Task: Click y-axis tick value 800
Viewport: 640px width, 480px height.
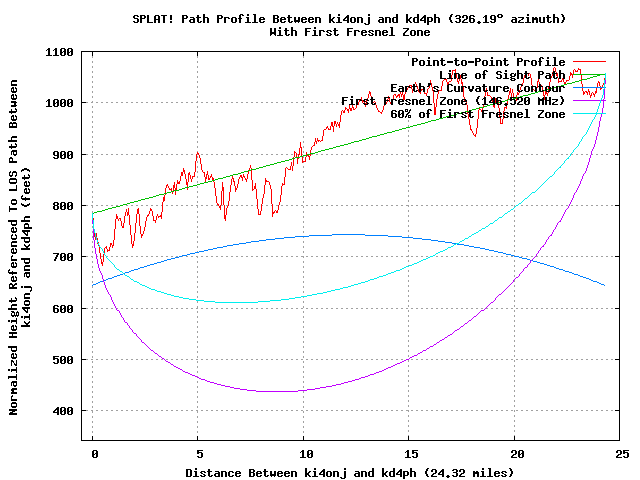Action: (63, 206)
